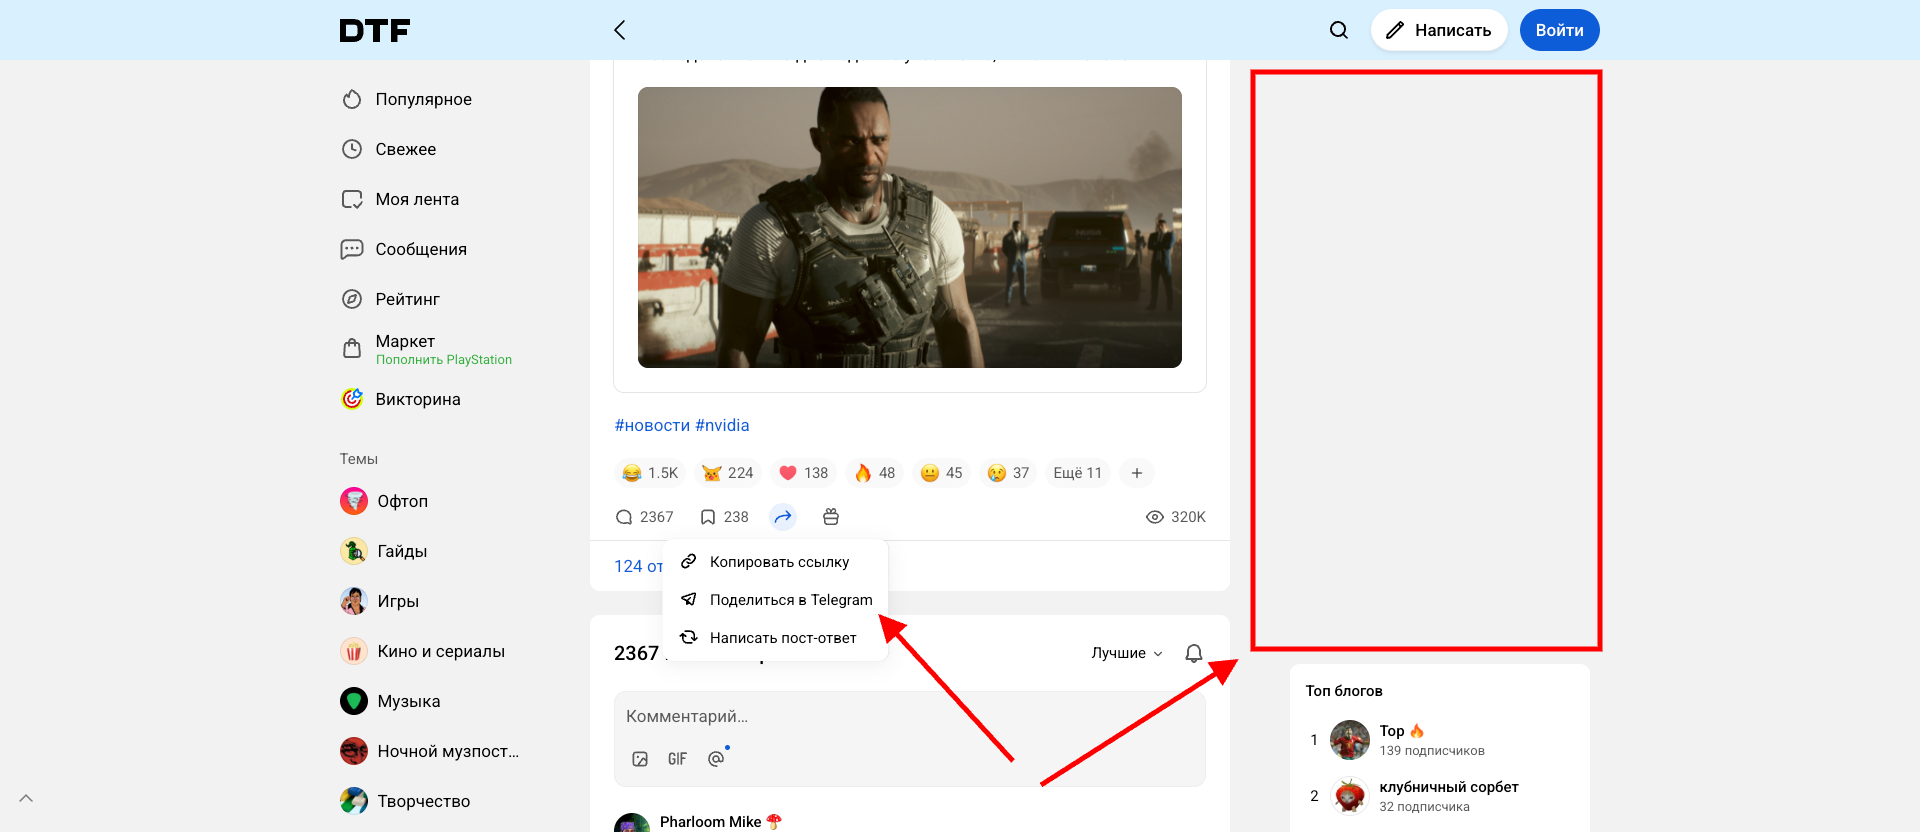The image size is (1920, 832).
Task: Open search with the magnifier icon
Action: point(1339,30)
